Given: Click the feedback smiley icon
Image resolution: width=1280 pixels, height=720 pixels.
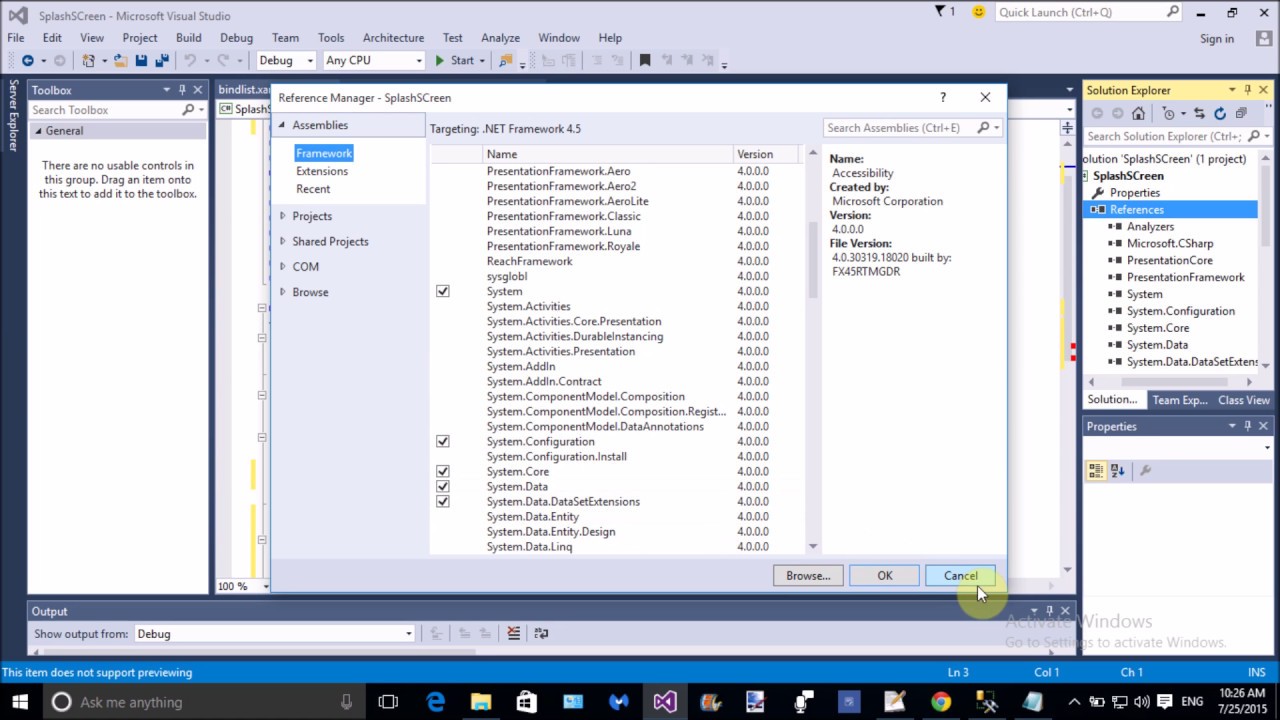Looking at the screenshot, I should (978, 12).
